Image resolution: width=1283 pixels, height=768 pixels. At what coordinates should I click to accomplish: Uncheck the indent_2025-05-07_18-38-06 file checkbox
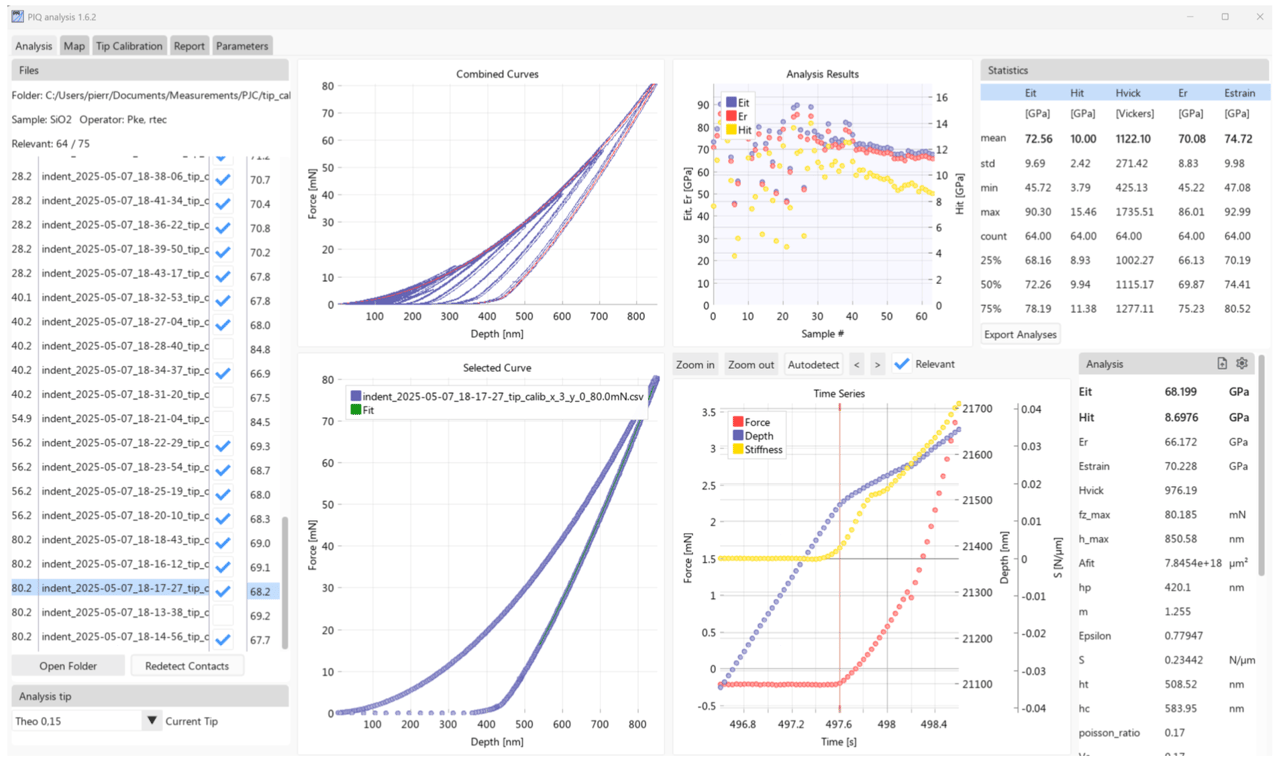pos(223,180)
